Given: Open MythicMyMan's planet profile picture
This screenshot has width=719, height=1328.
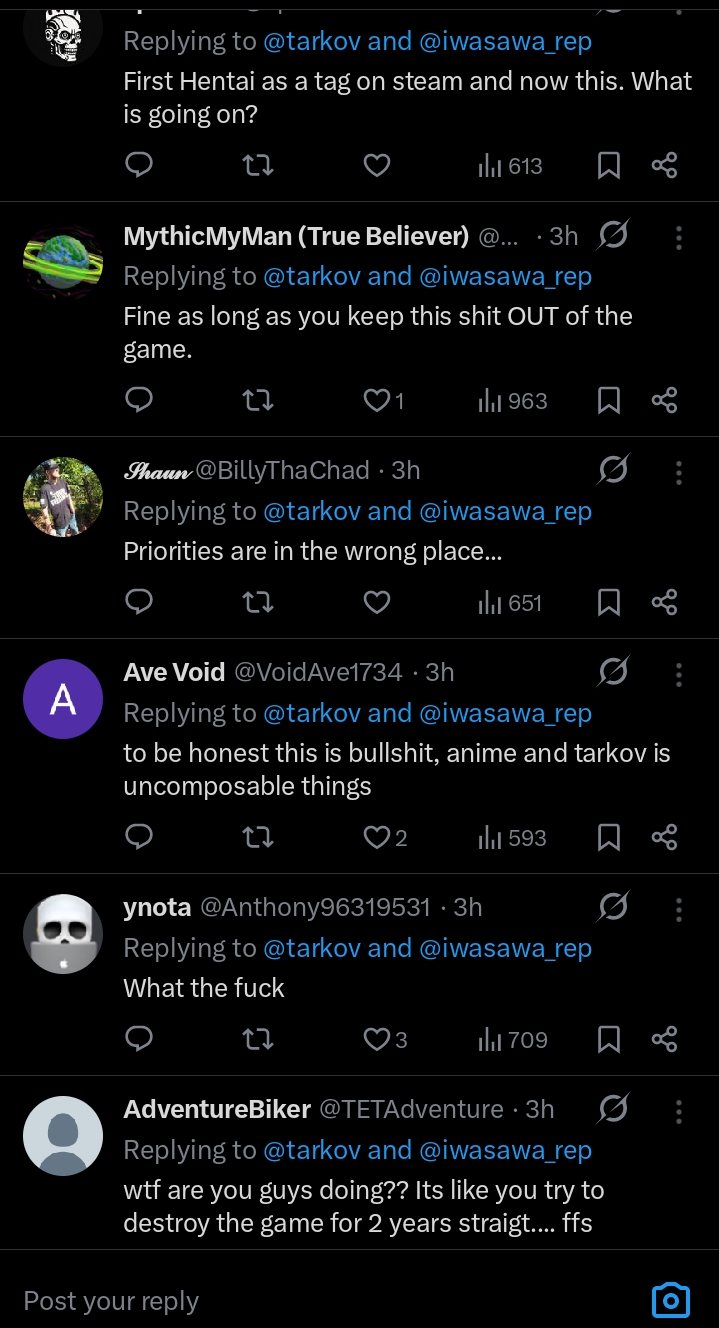Looking at the screenshot, I should click(x=63, y=263).
